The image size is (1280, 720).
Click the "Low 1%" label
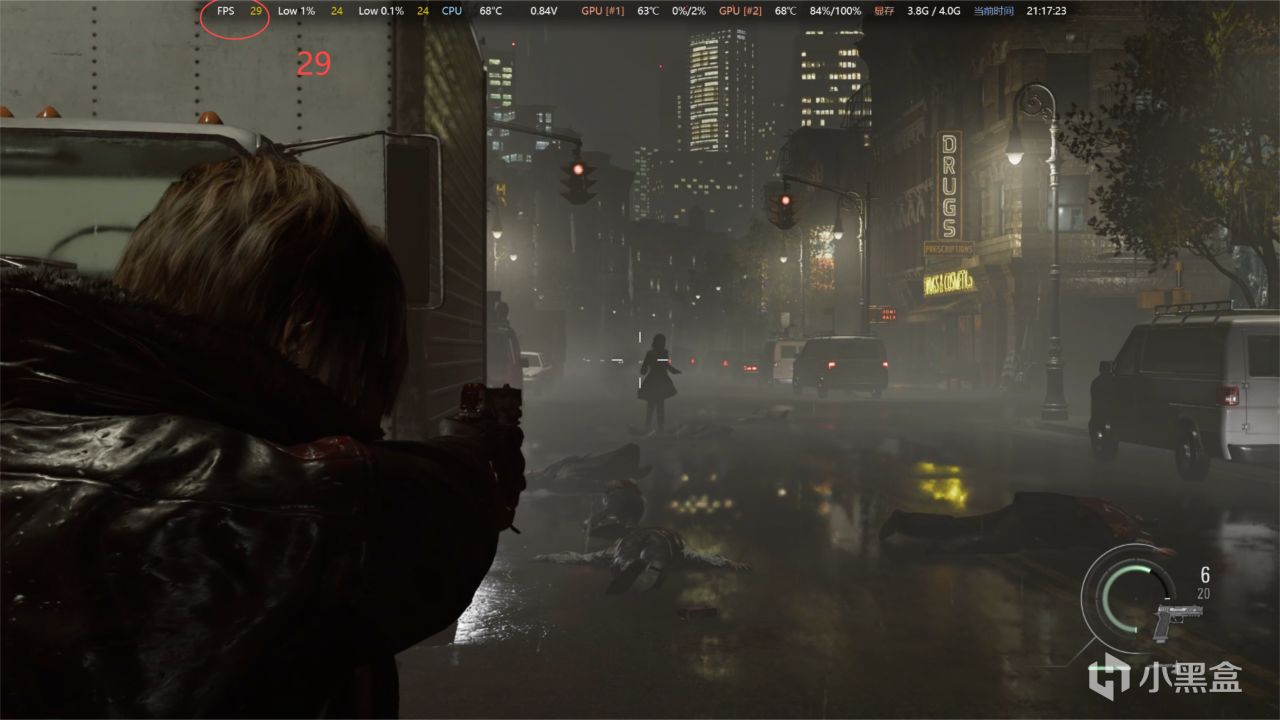(x=296, y=11)
